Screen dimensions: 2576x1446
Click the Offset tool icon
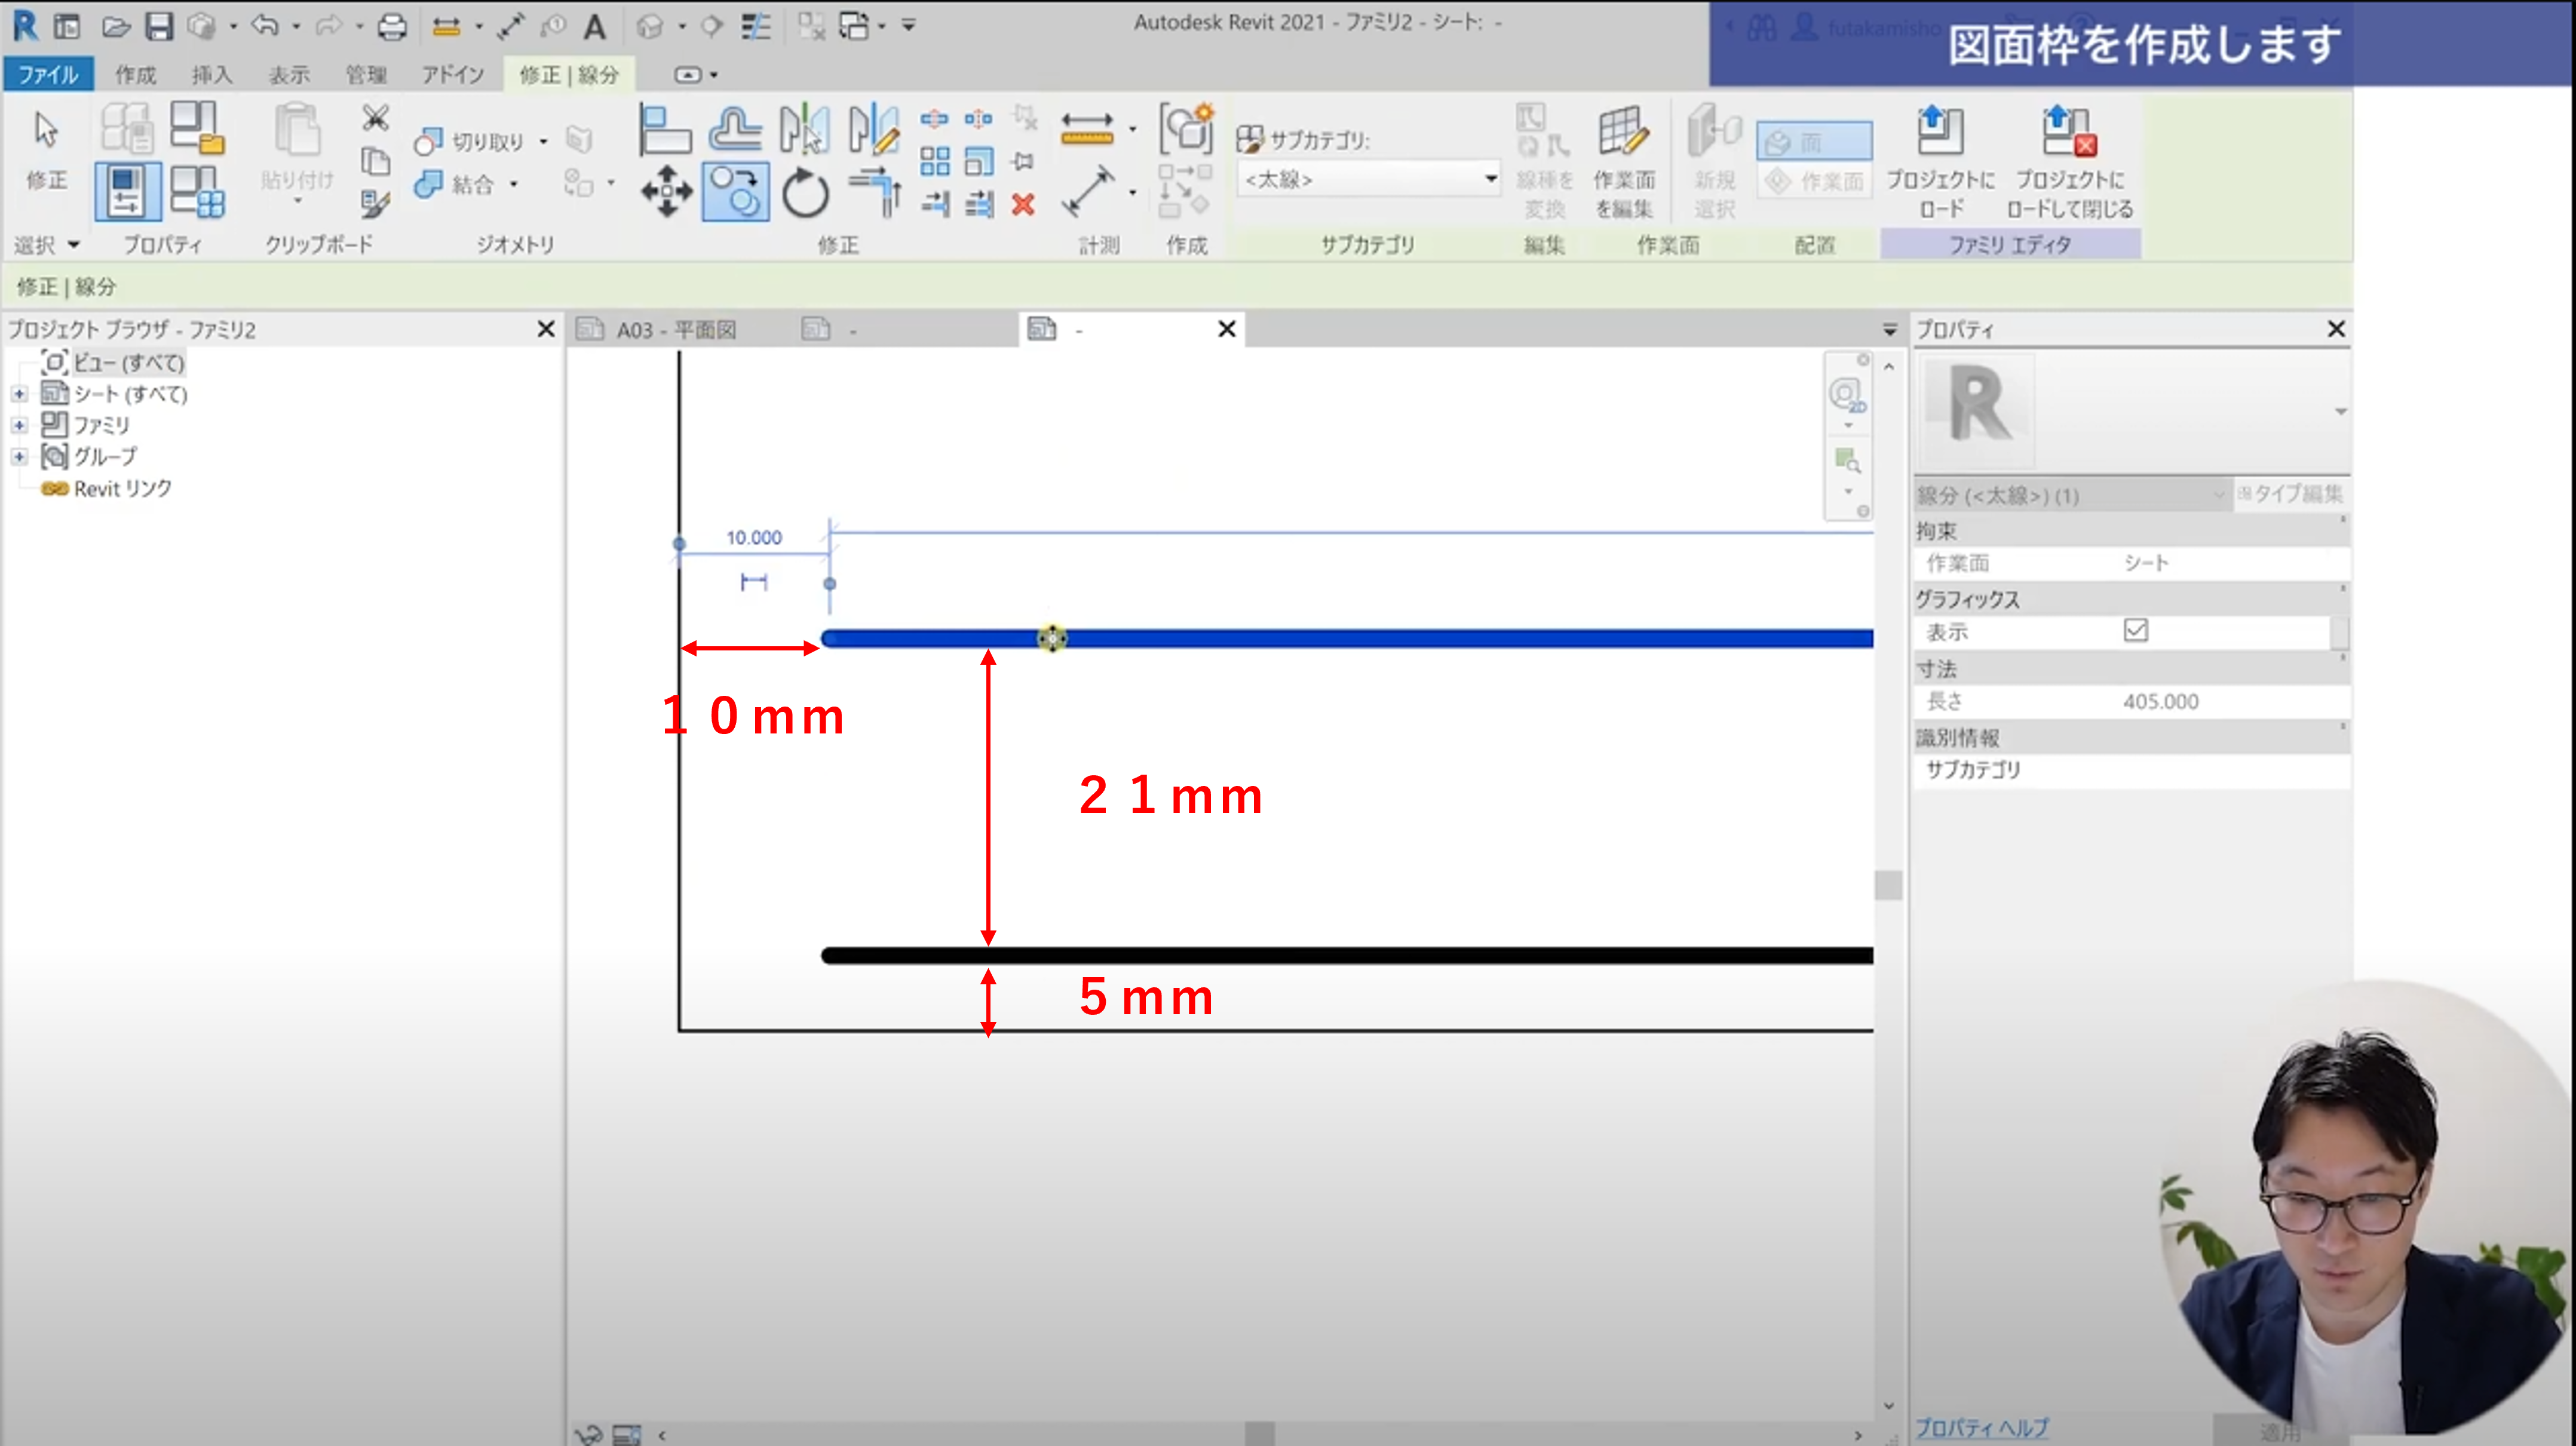pos(735,130)
